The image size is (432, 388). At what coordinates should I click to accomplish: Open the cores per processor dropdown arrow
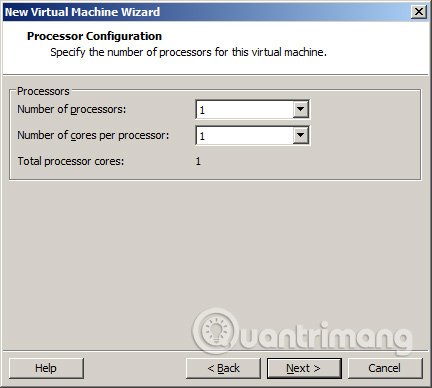(300, 135)
